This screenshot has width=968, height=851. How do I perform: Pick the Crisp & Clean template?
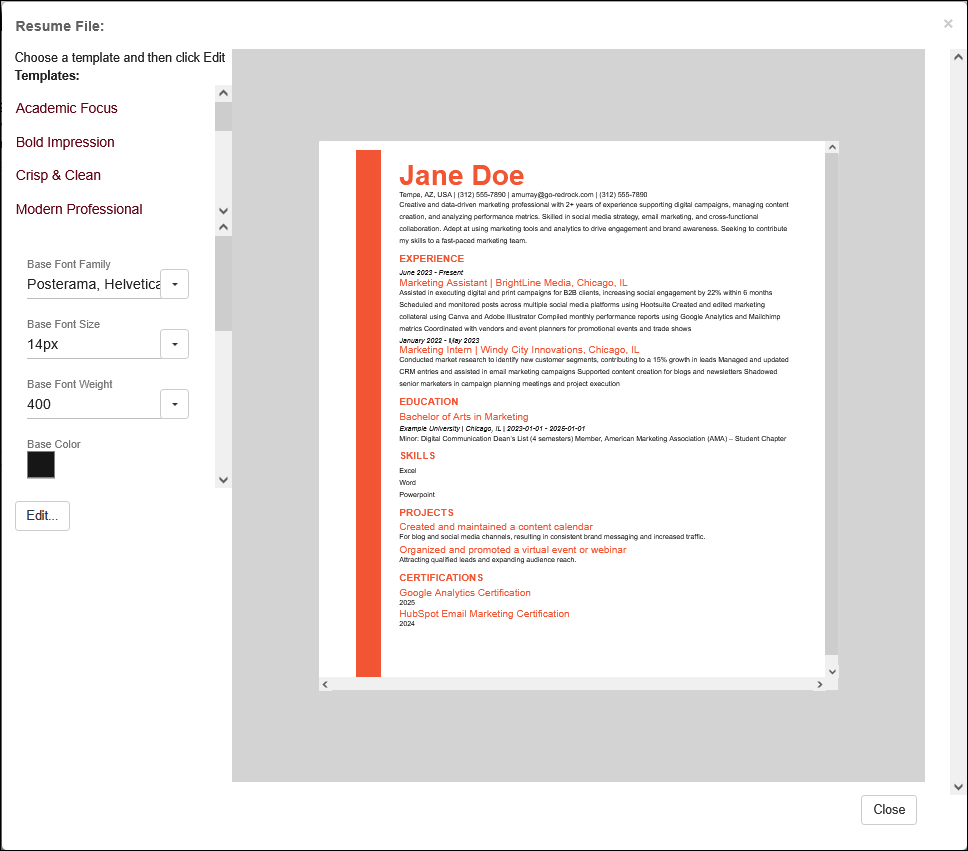58,175
